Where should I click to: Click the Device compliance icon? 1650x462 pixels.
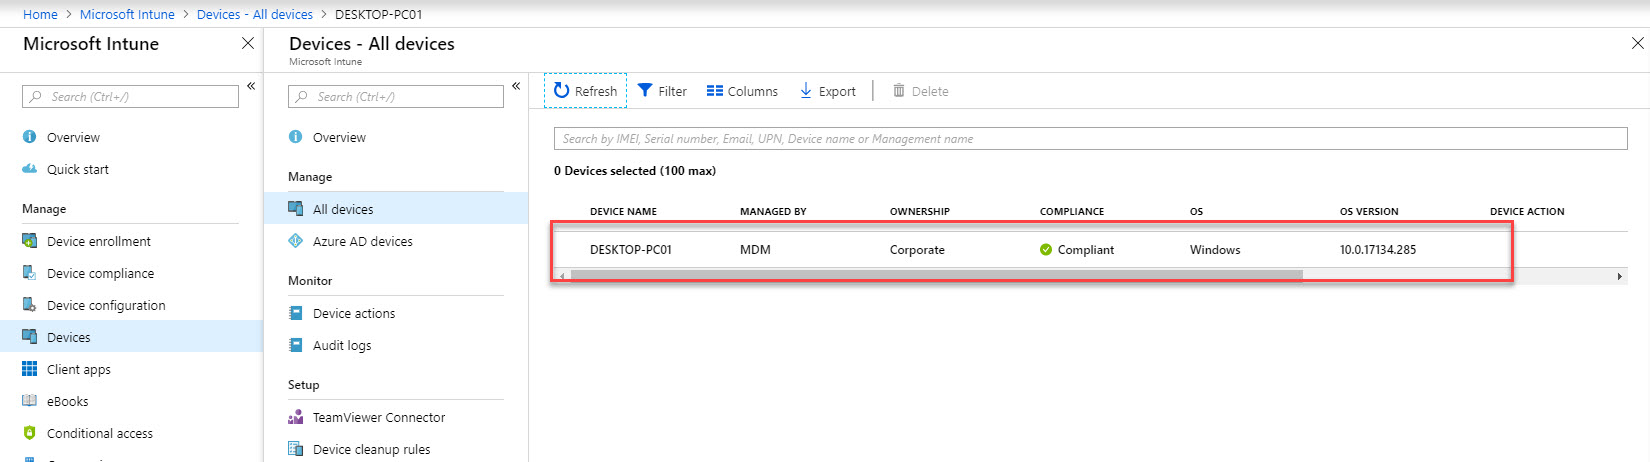point(30,273)
